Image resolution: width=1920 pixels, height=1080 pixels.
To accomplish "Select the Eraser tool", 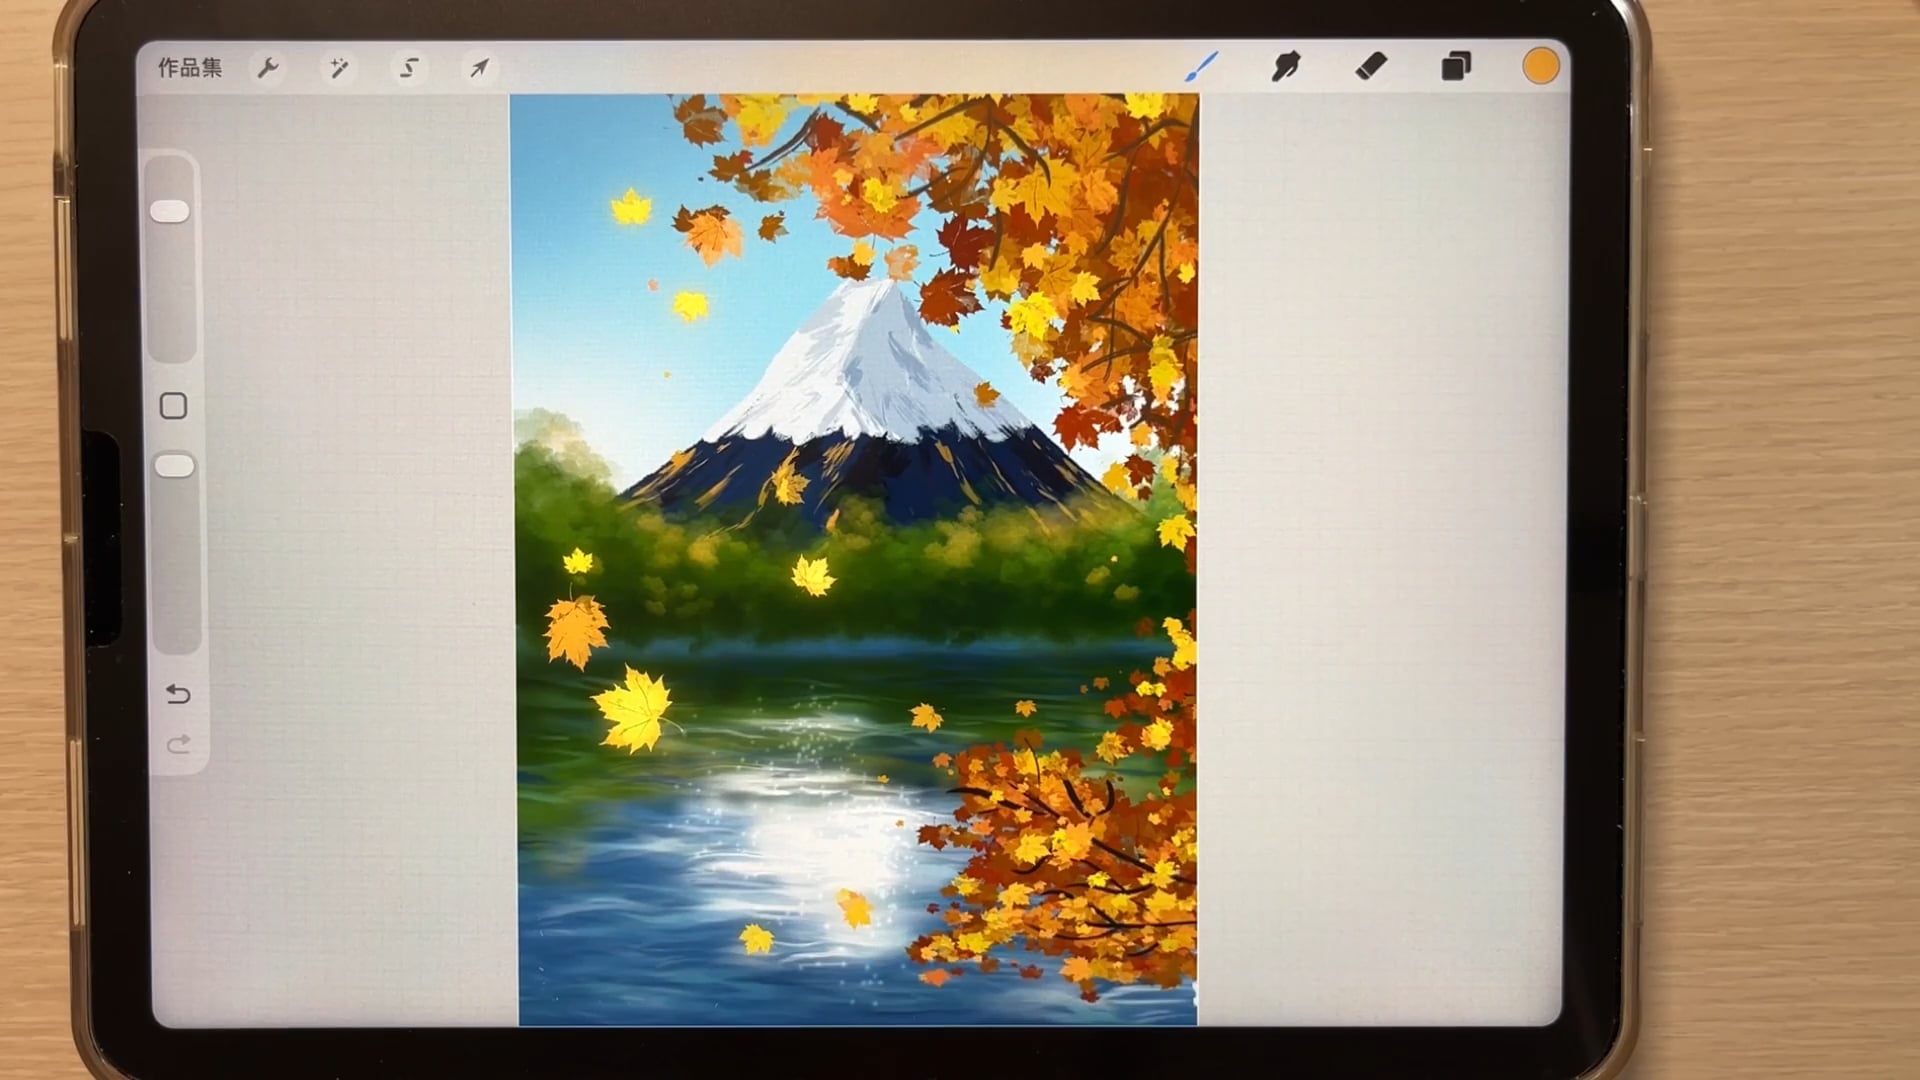I will point(1371,67).
